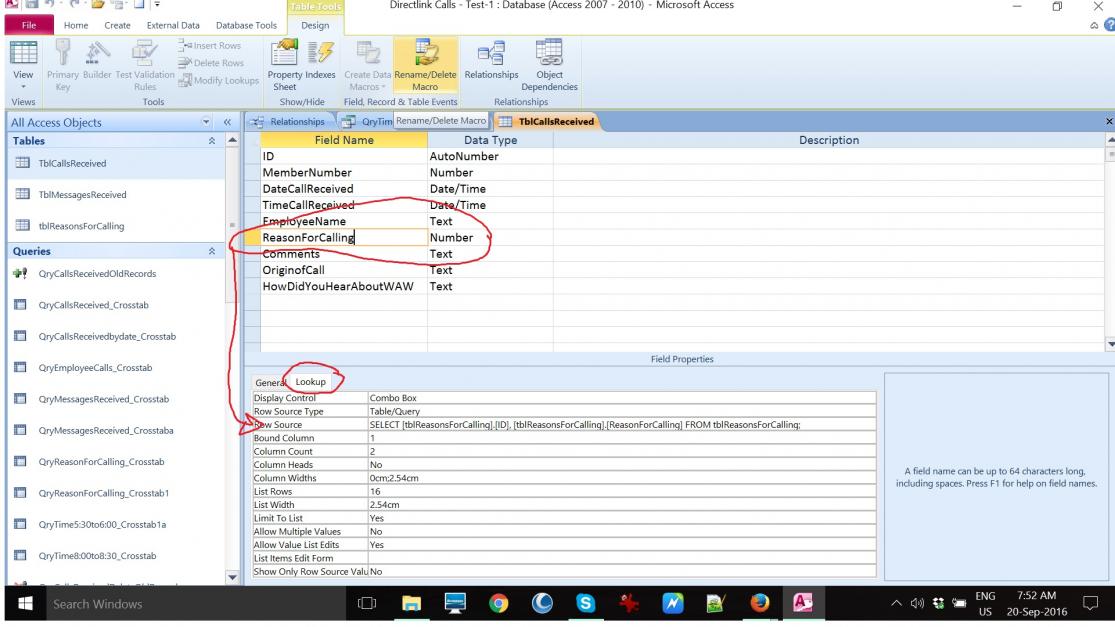This screenshot has height=627, width=1115.
Task: Click the Row Source SELECT statement field
Action: (621, 424)
